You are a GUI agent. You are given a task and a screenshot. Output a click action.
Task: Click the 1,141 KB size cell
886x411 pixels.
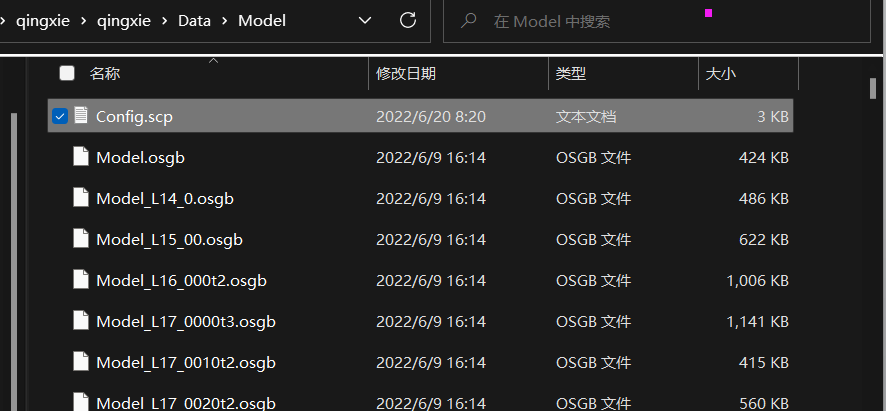coord(757,321)
